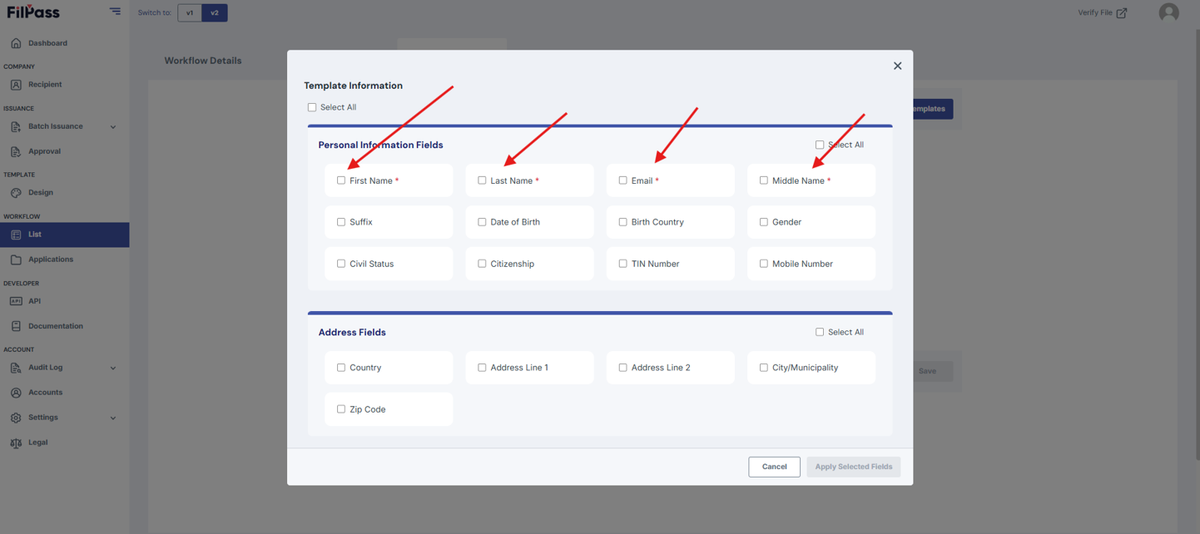Expand the Settings chevron

coord(113,418)
